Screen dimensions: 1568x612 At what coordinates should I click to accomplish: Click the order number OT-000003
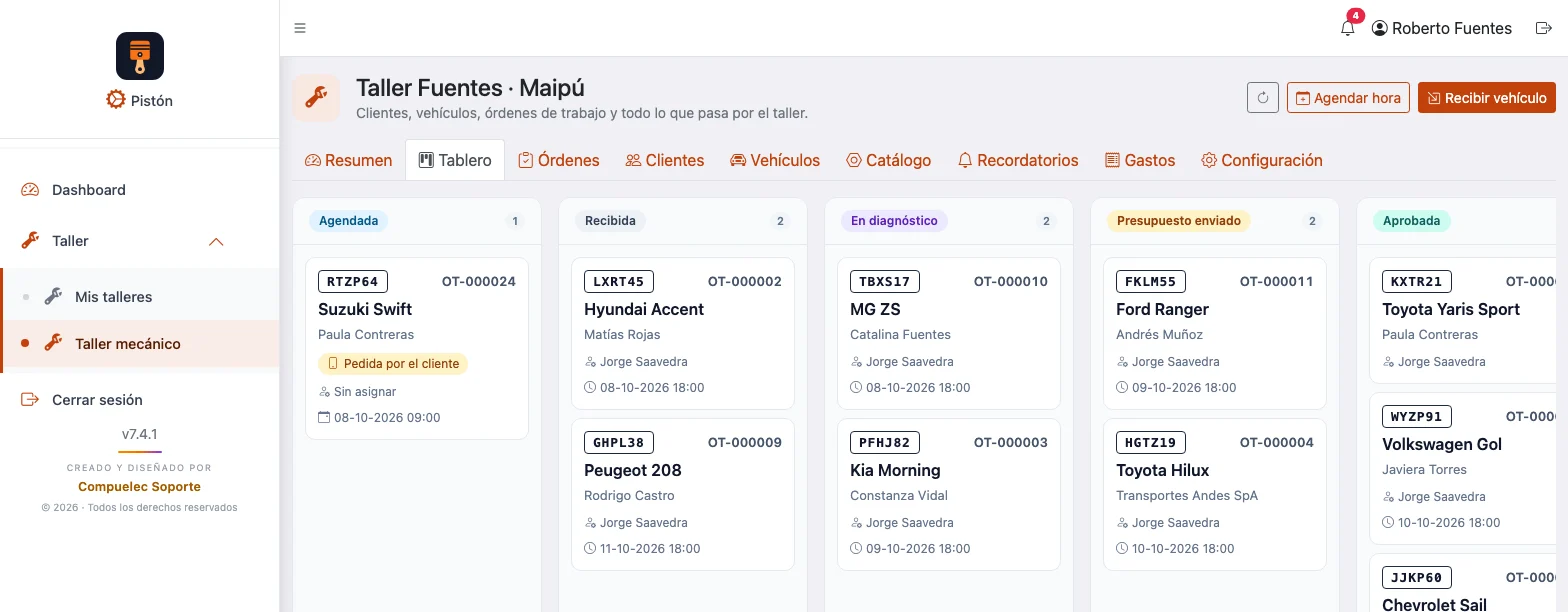pos(1011,442)
